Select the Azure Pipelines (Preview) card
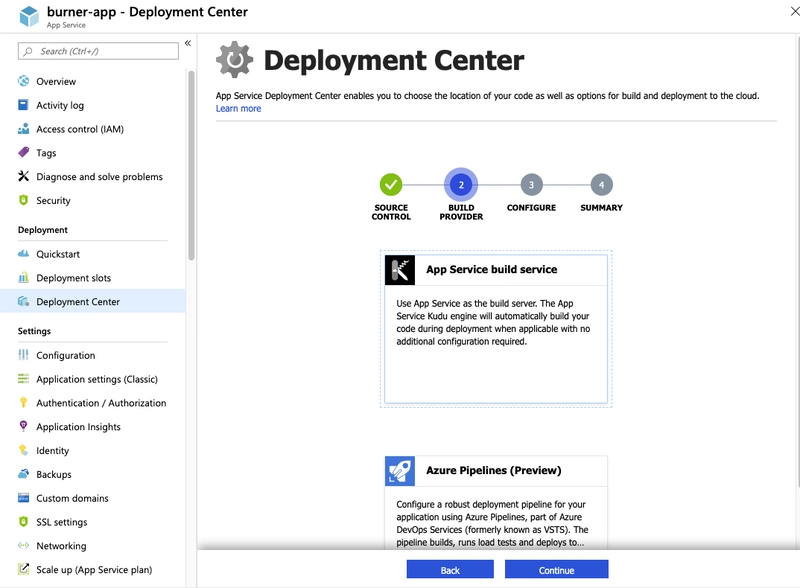Viewport: 800px width, 588px height. point(496,503)
